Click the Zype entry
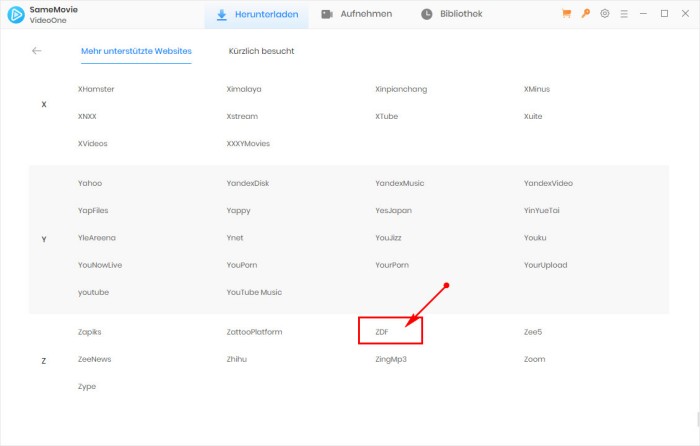Screen dimensions: 700x446 pos(87,387)
